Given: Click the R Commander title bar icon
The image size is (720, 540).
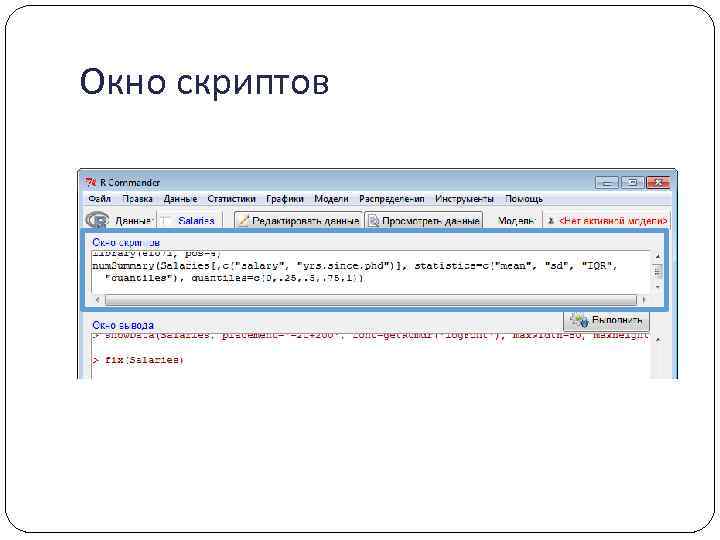Looking at the screenshot, I should tap(91, 182).
